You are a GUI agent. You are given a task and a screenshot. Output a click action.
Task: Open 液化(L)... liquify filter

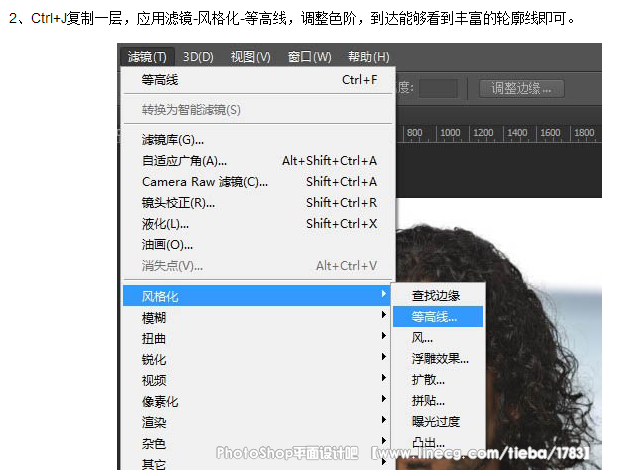[x=259, y=224]
